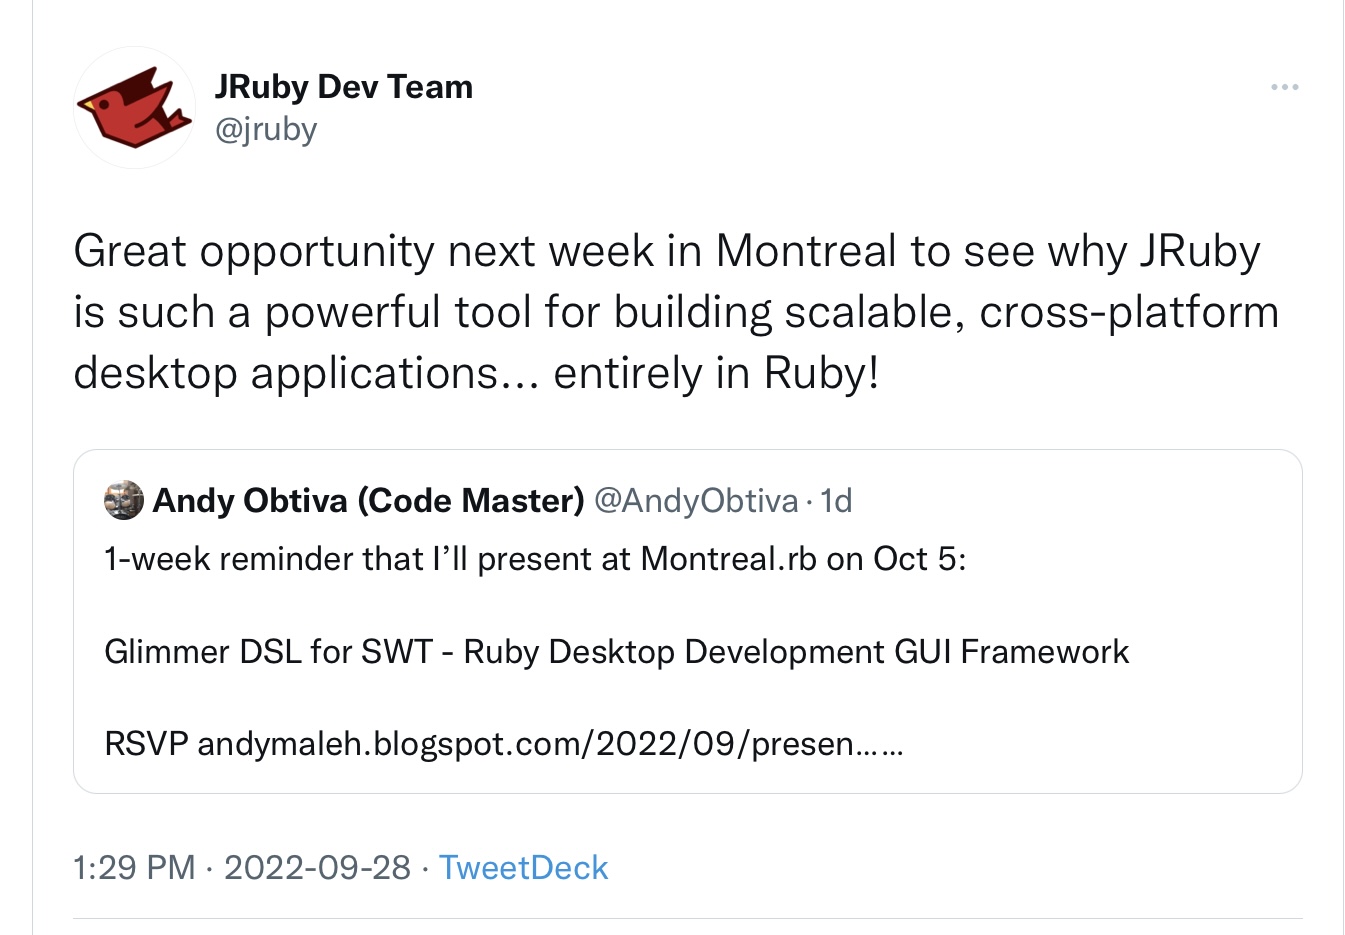
Task: Click "cross-platform" in the main tweet text
Action: click(1129, 312)
